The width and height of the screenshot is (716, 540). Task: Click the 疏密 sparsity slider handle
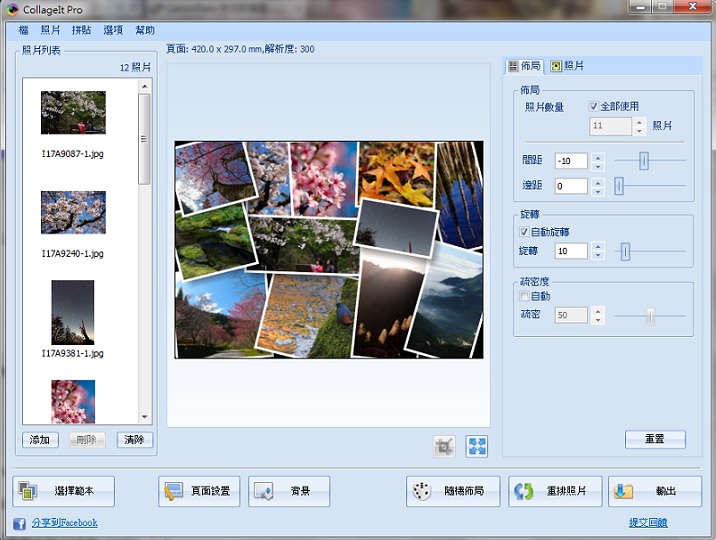(651, 316)
